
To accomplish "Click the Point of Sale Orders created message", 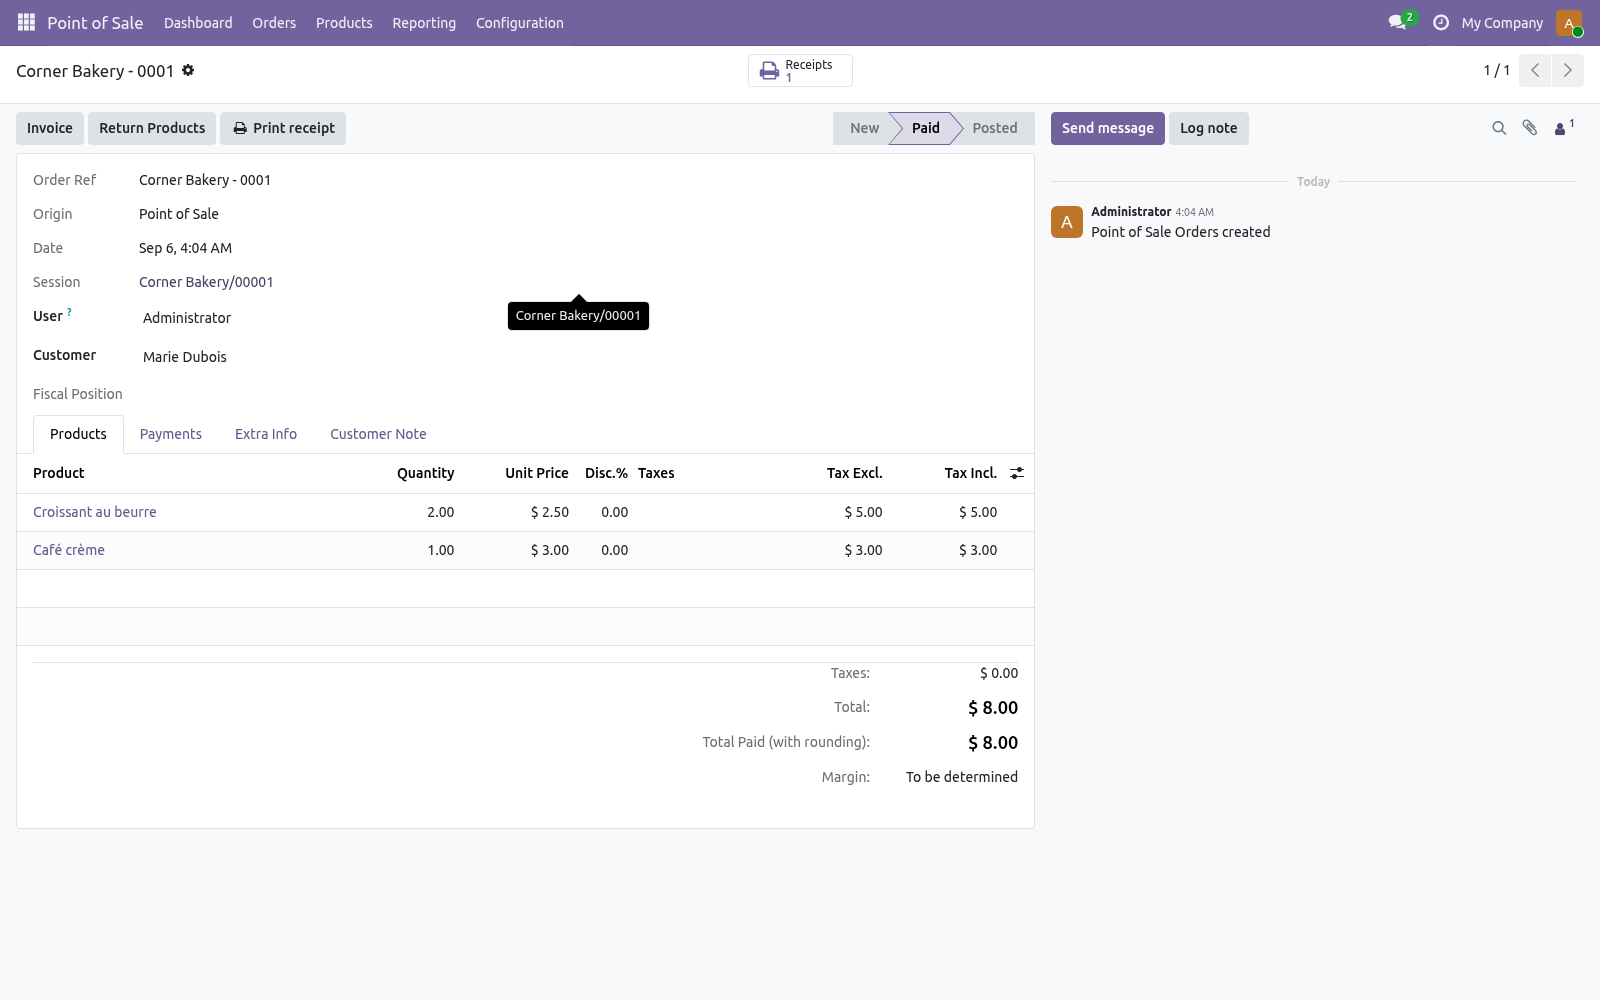I will point(1181,232).
